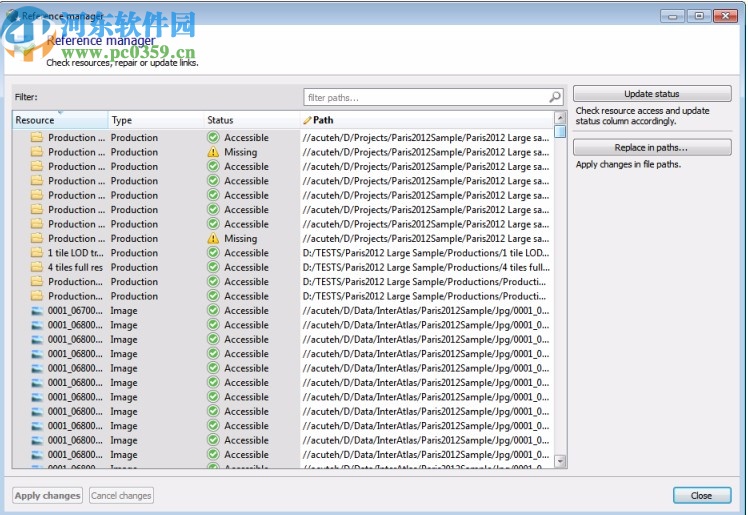The image size is (748, 515).
Task: Click the green check icon in the '4 tiles full res' row
Action: [213, 267]
